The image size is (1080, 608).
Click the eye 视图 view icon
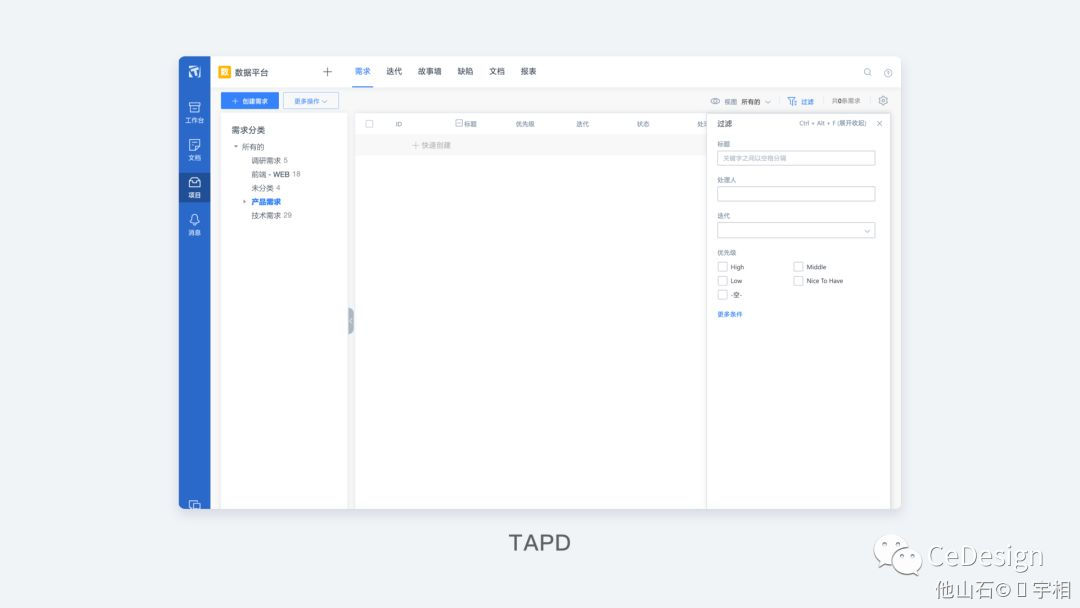tap(715, 101)
